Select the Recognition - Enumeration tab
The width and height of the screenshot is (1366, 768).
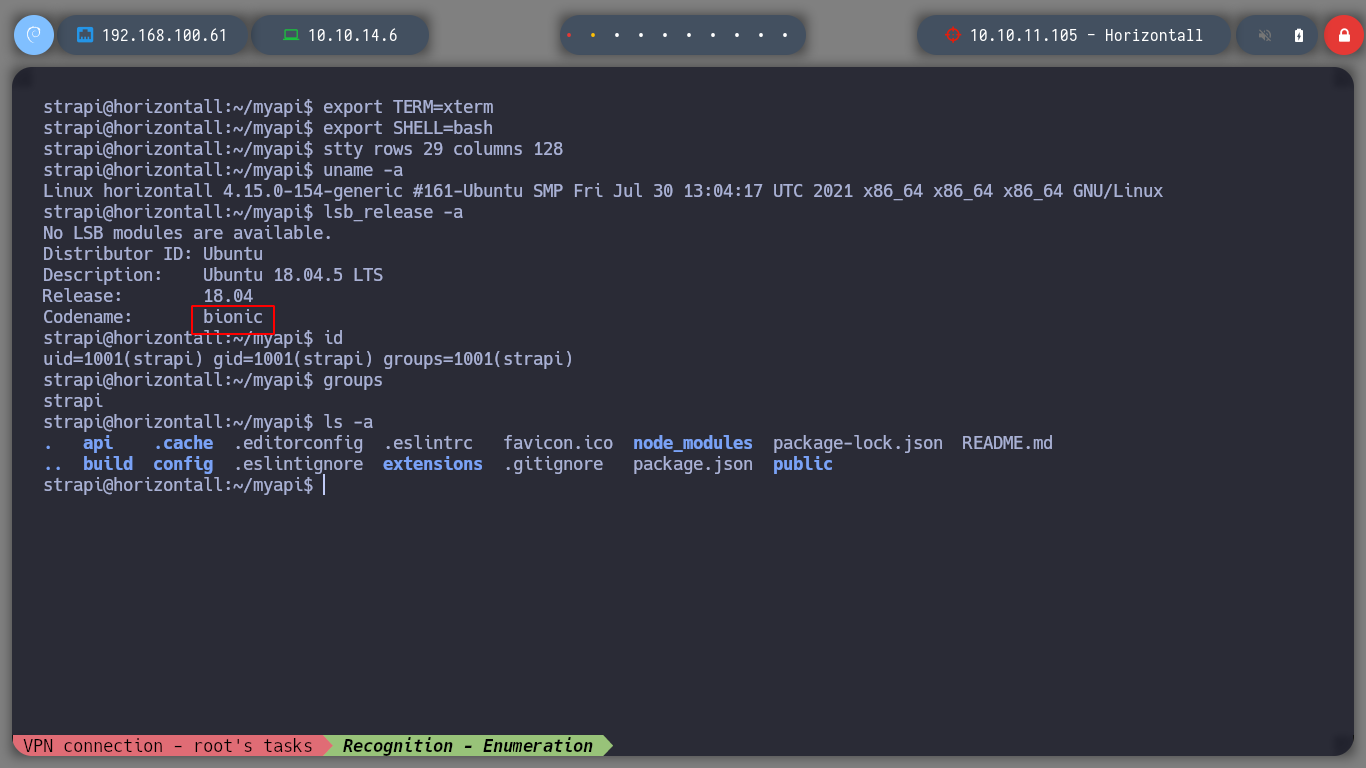468,746
